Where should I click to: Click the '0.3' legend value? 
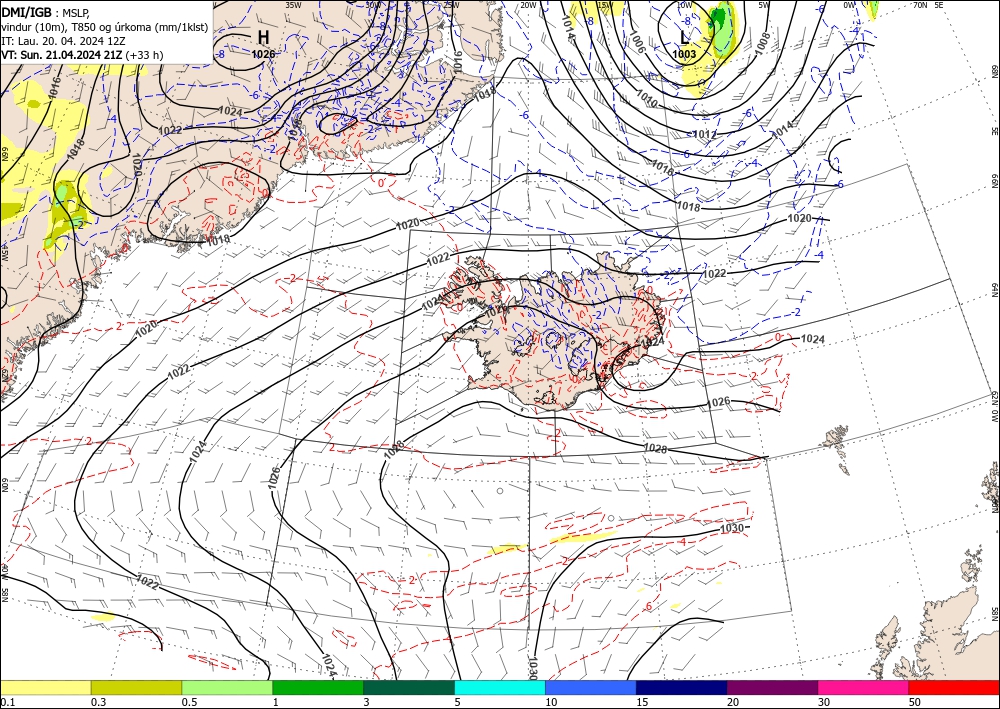coord(98,702)
